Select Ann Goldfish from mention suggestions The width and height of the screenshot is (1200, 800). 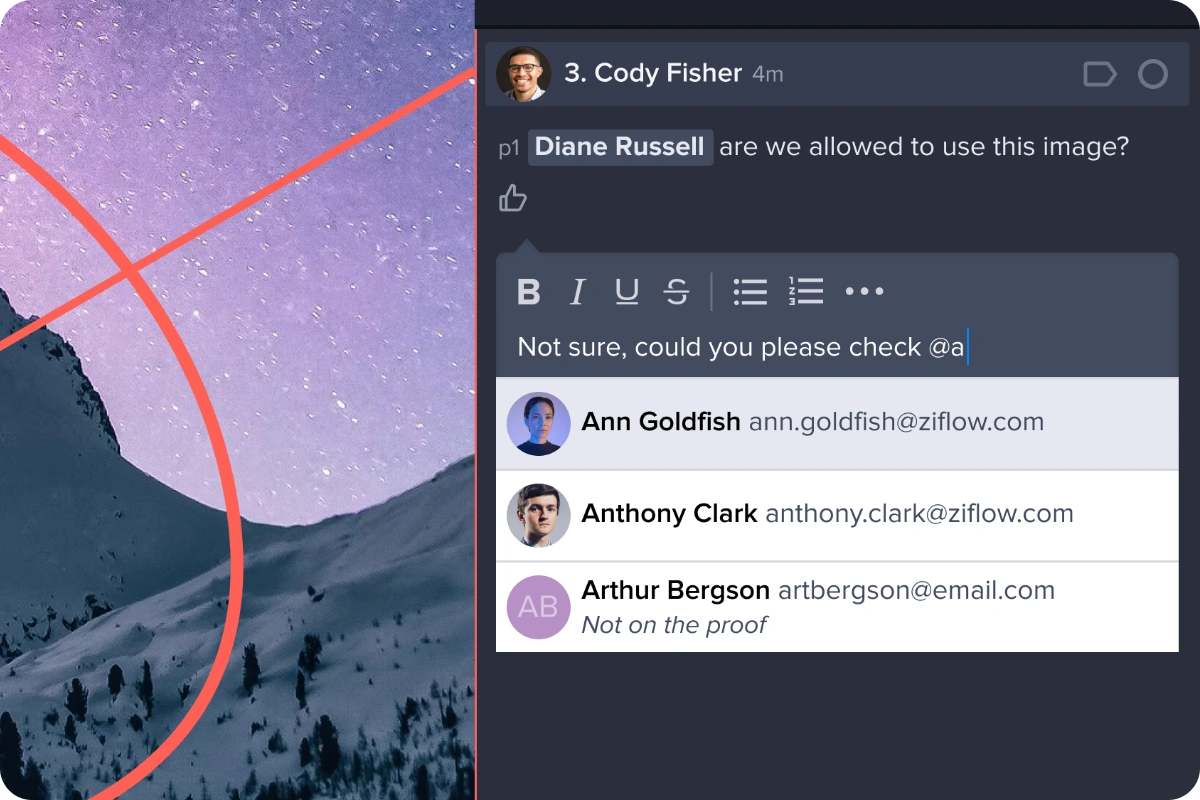[x=837, y=424]
